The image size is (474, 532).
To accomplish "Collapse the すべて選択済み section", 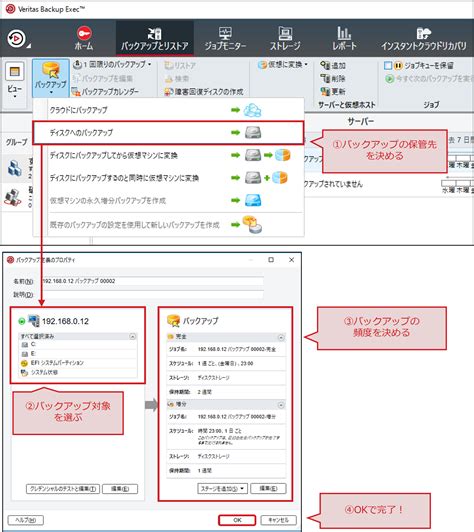I will coord(133,337).
